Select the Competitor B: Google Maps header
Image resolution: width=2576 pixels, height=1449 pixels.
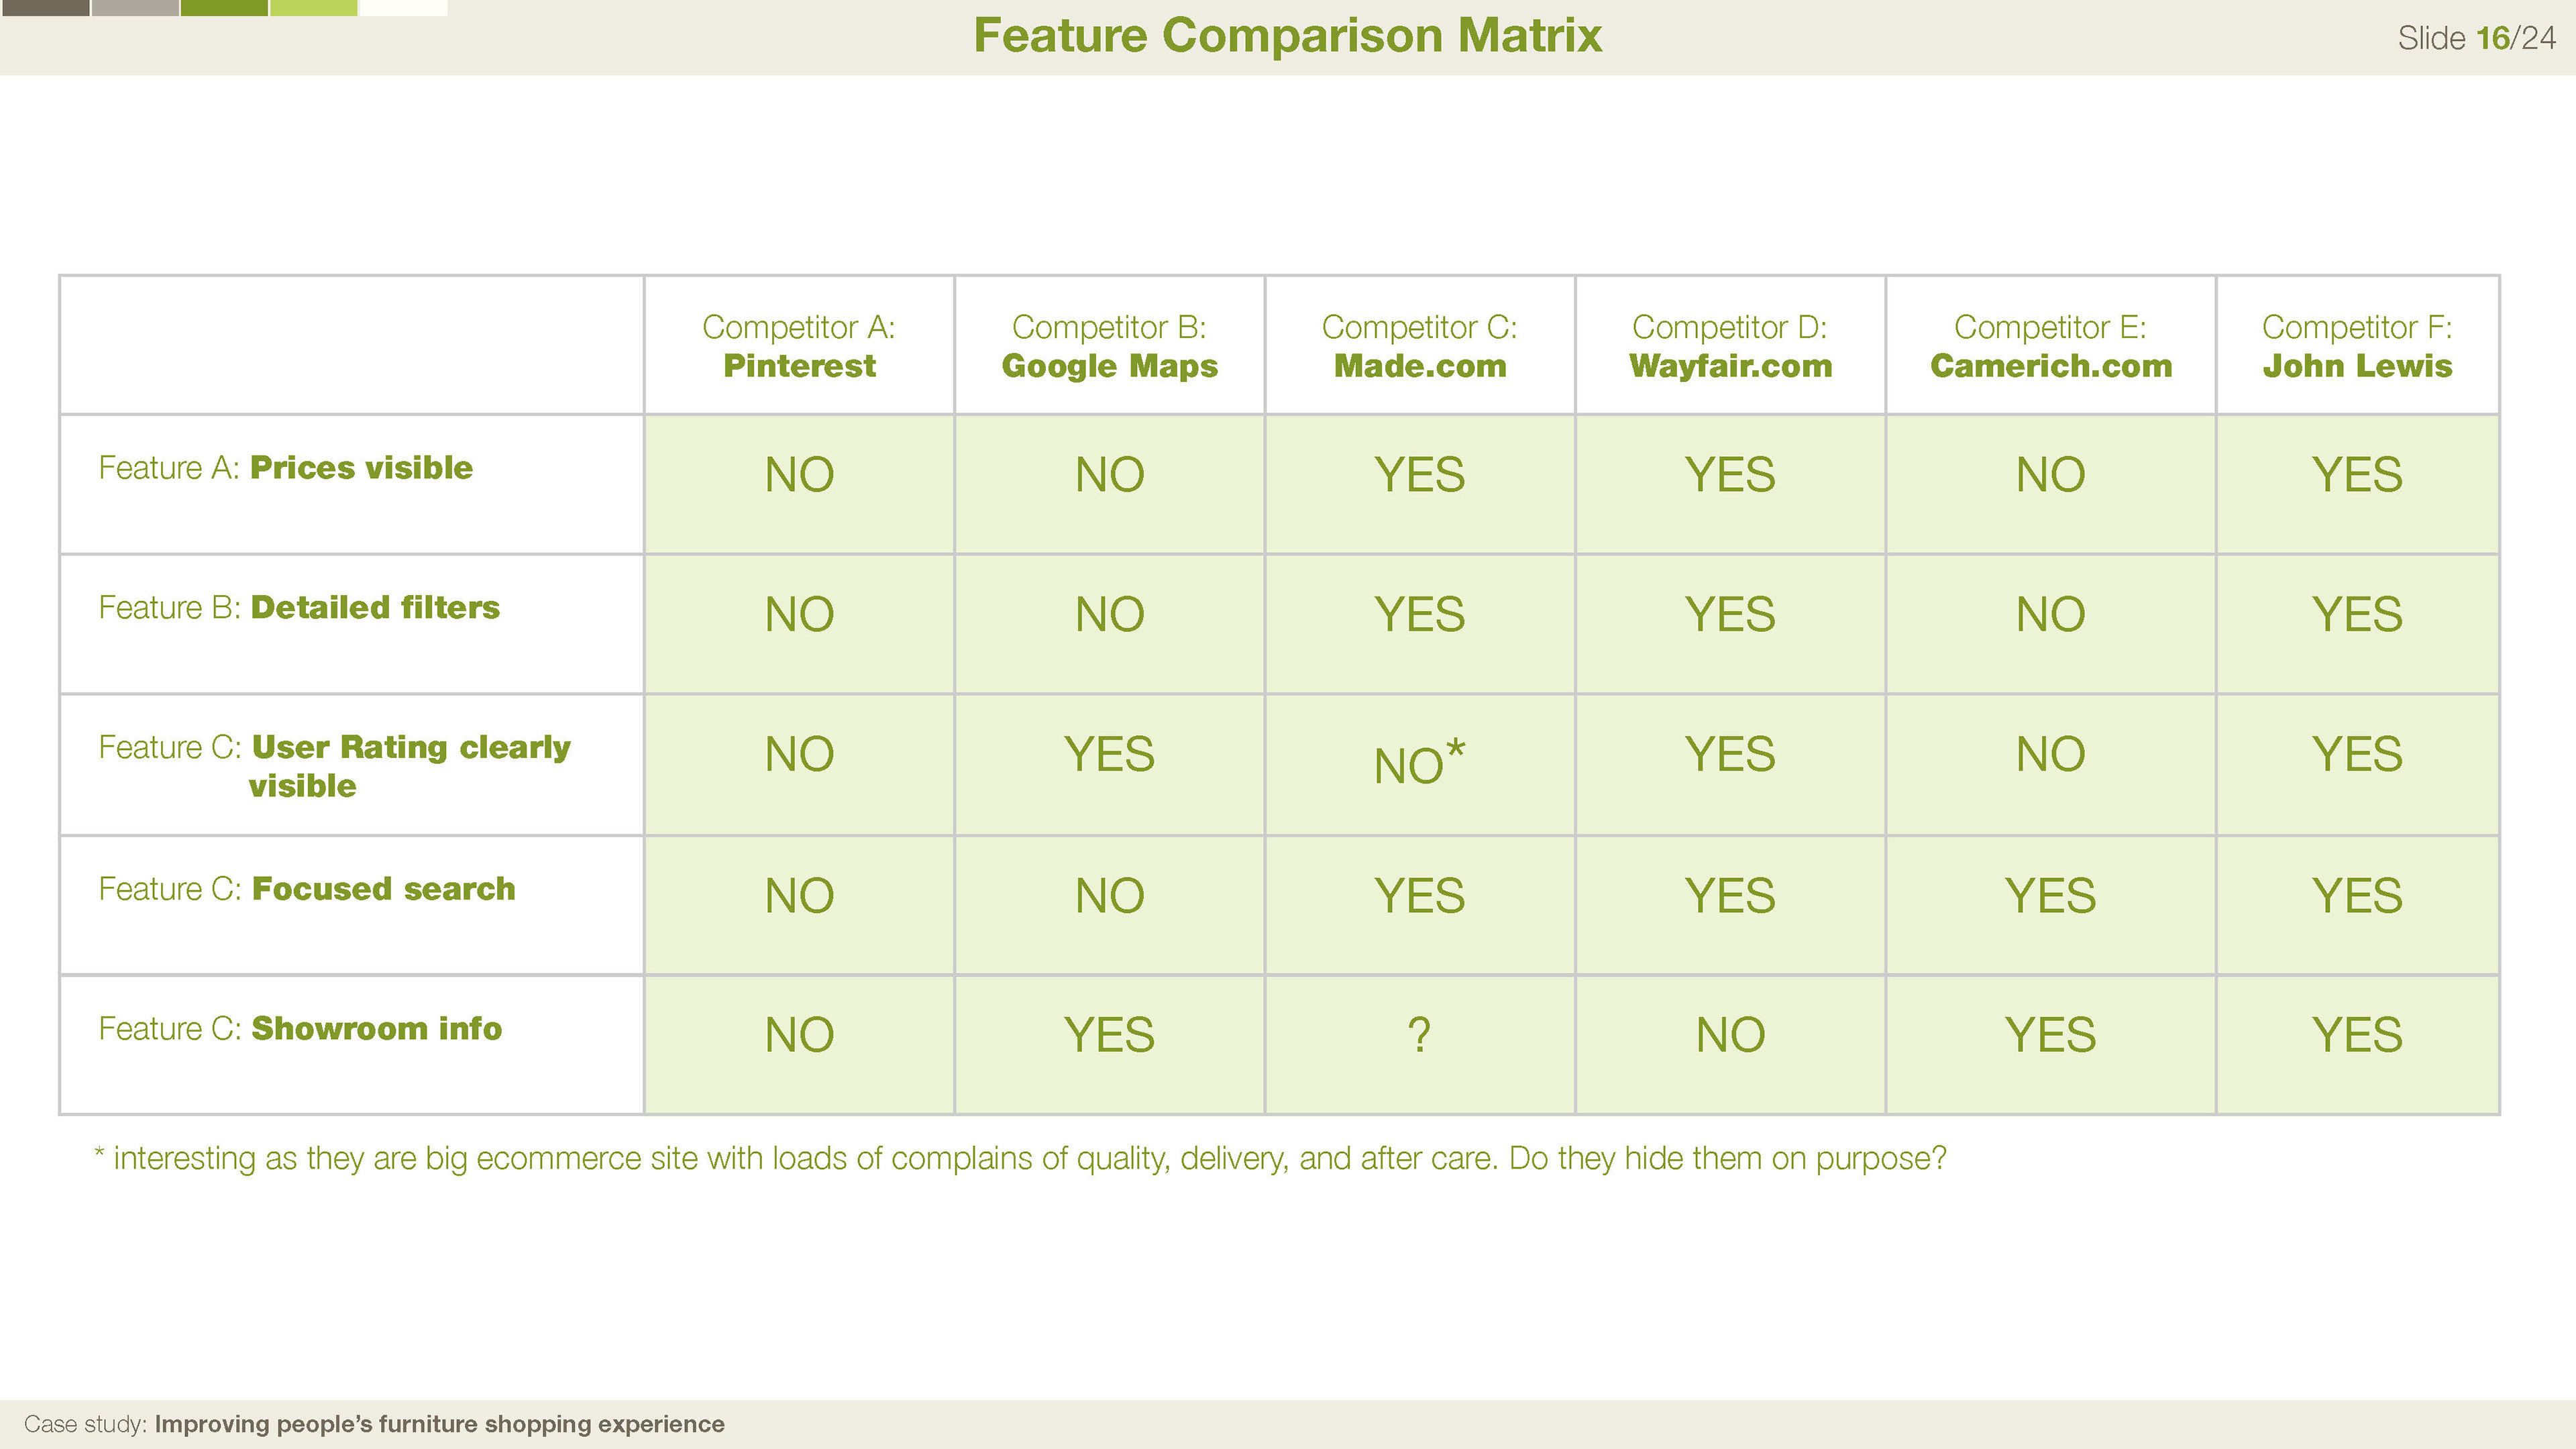(x=1109, y=345)
